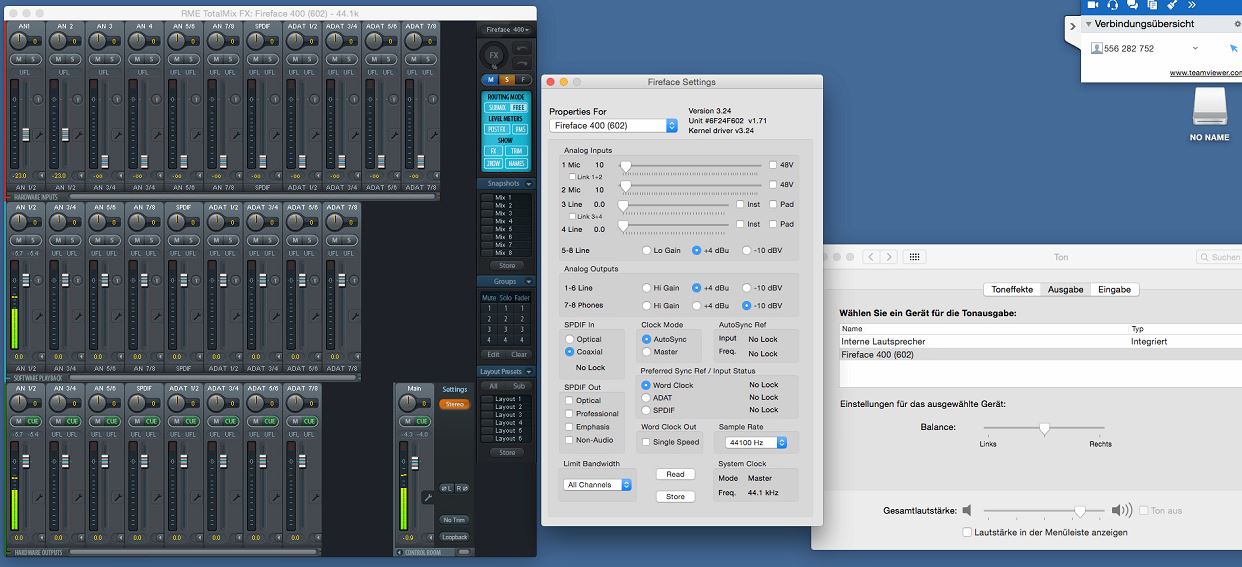Enable 48V phantom power for 2 Mic
Screen dimensions: 1242x567
point(773,184)
